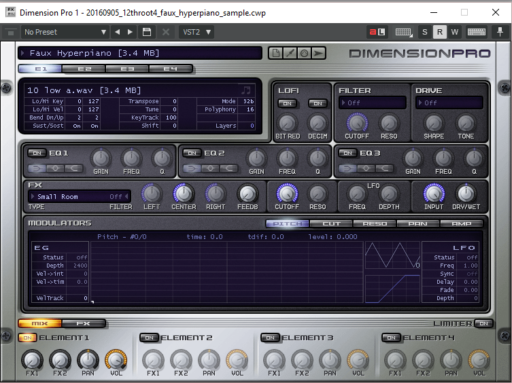Click the wide keyboard icon near the pin
512x383 pixels.
[x=477, y=32]
